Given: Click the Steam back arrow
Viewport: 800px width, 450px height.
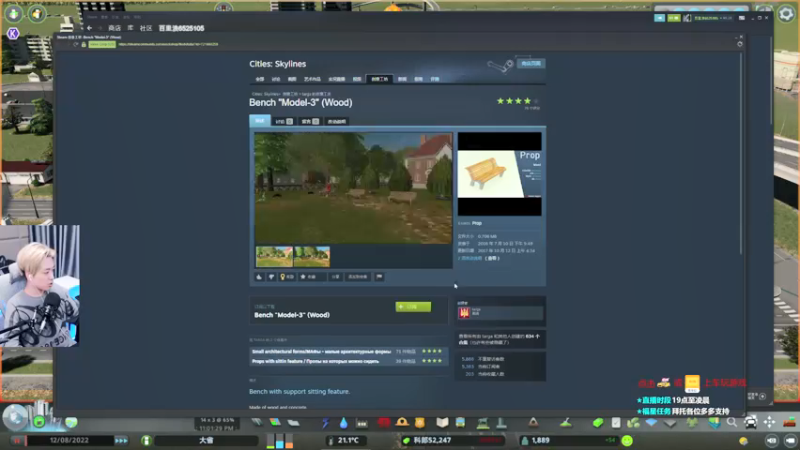Looking at the screenshot, I should coord(89,28).
